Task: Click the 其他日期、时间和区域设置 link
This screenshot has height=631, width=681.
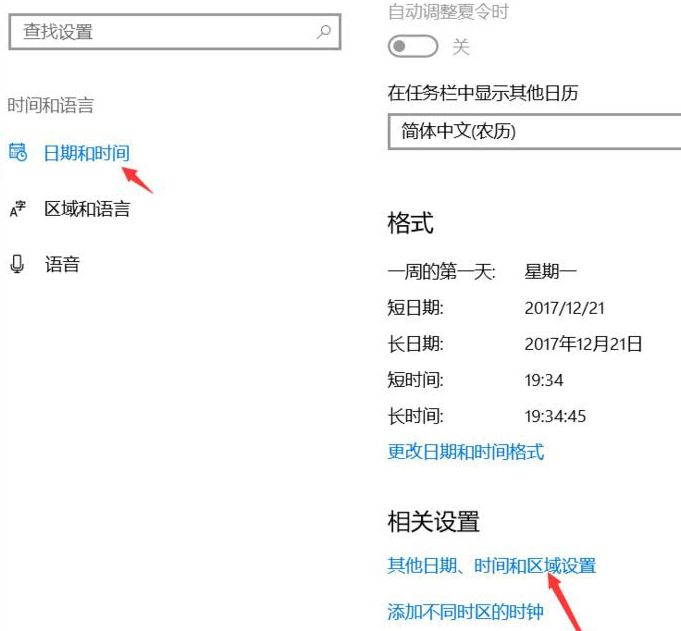Action: tap(491, 566)
